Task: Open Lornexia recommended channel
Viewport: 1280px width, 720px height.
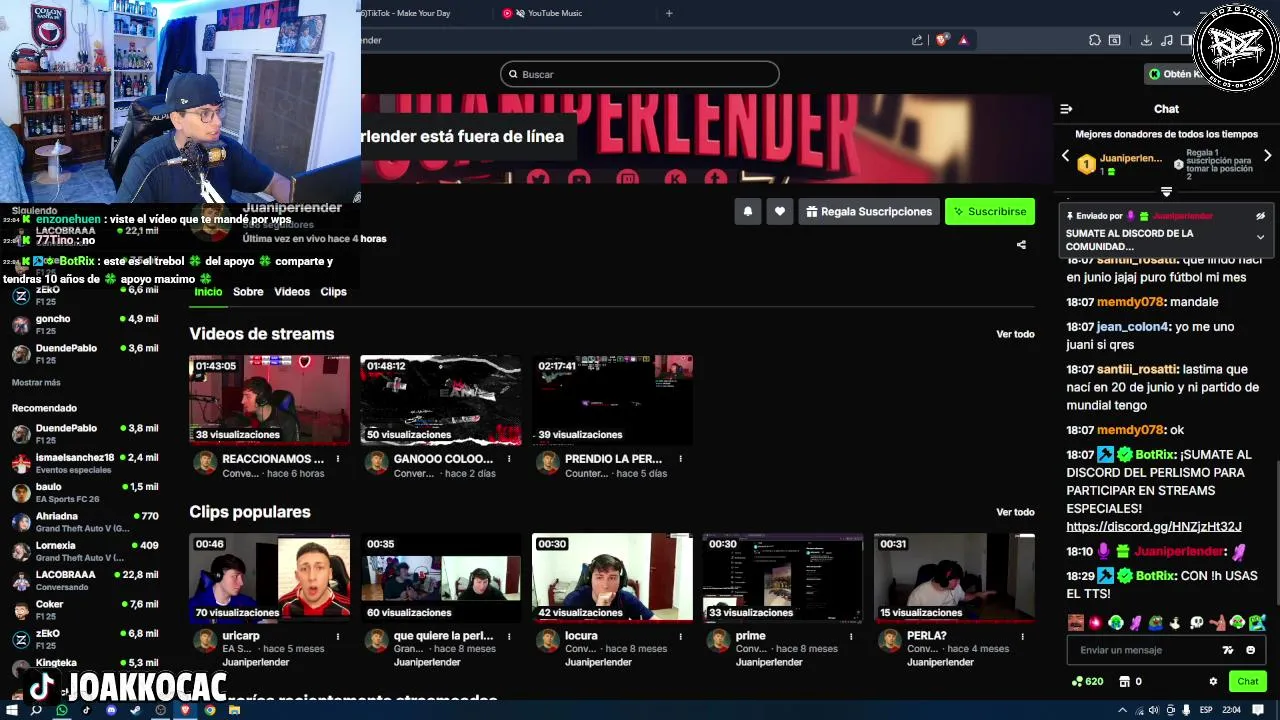Action: pyautogui.click(x=85, y=551)
